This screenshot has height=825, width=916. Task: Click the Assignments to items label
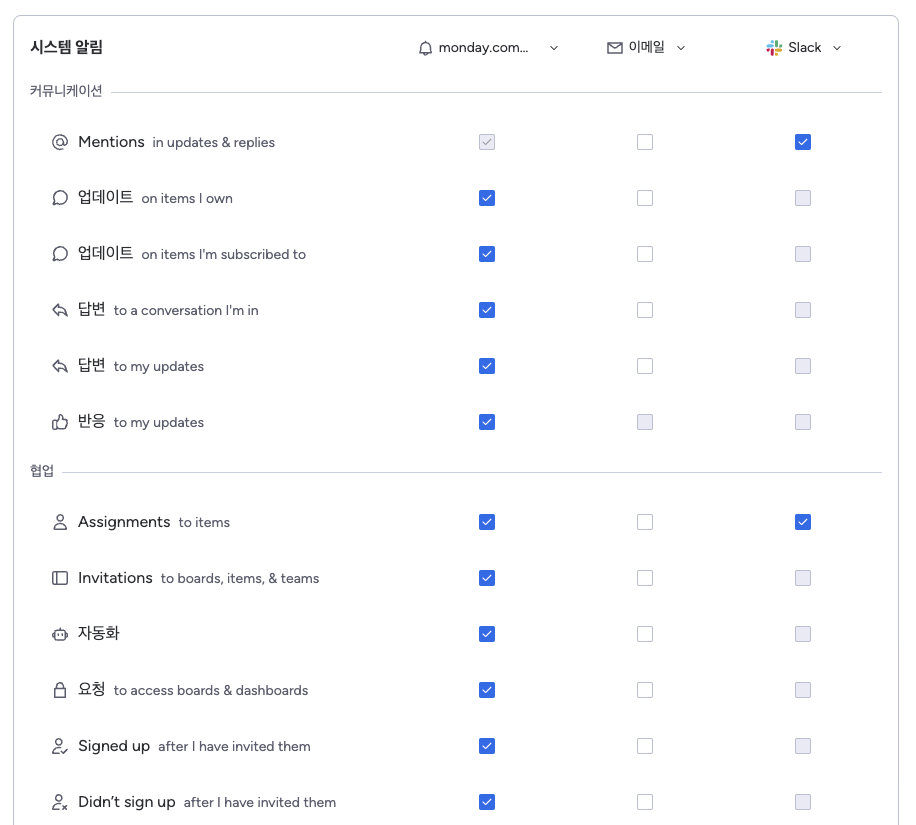coord(124,522)
